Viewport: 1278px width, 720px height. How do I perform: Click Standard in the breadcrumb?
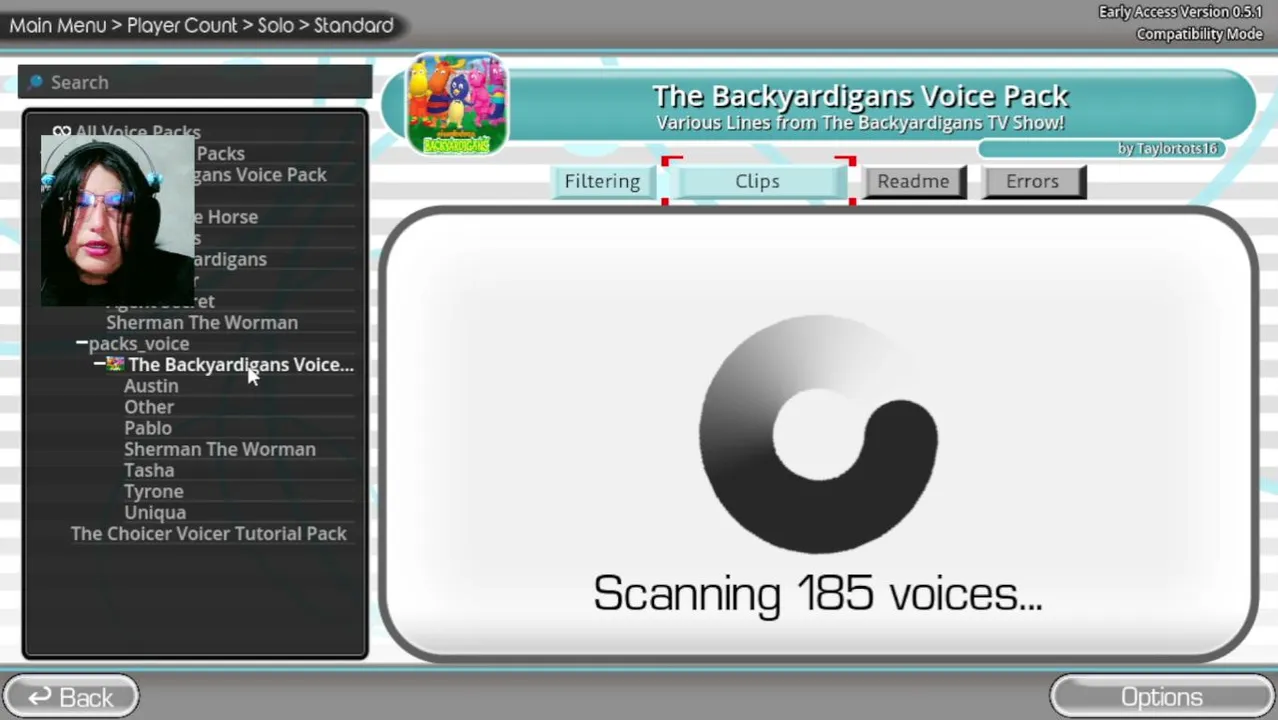[x=354, y=25]
